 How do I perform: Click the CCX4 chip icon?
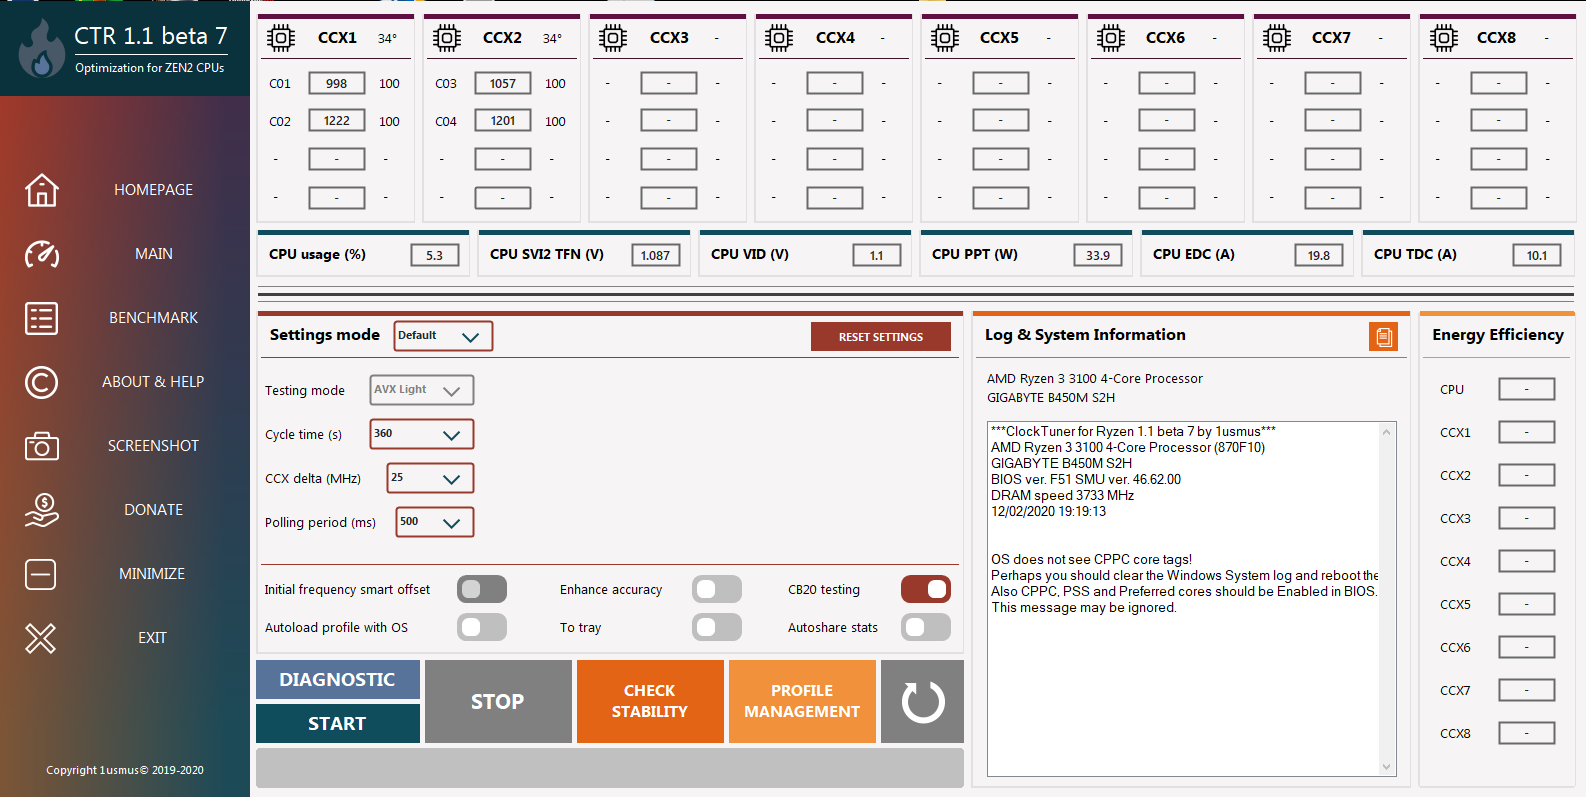[x=779, y=38]
